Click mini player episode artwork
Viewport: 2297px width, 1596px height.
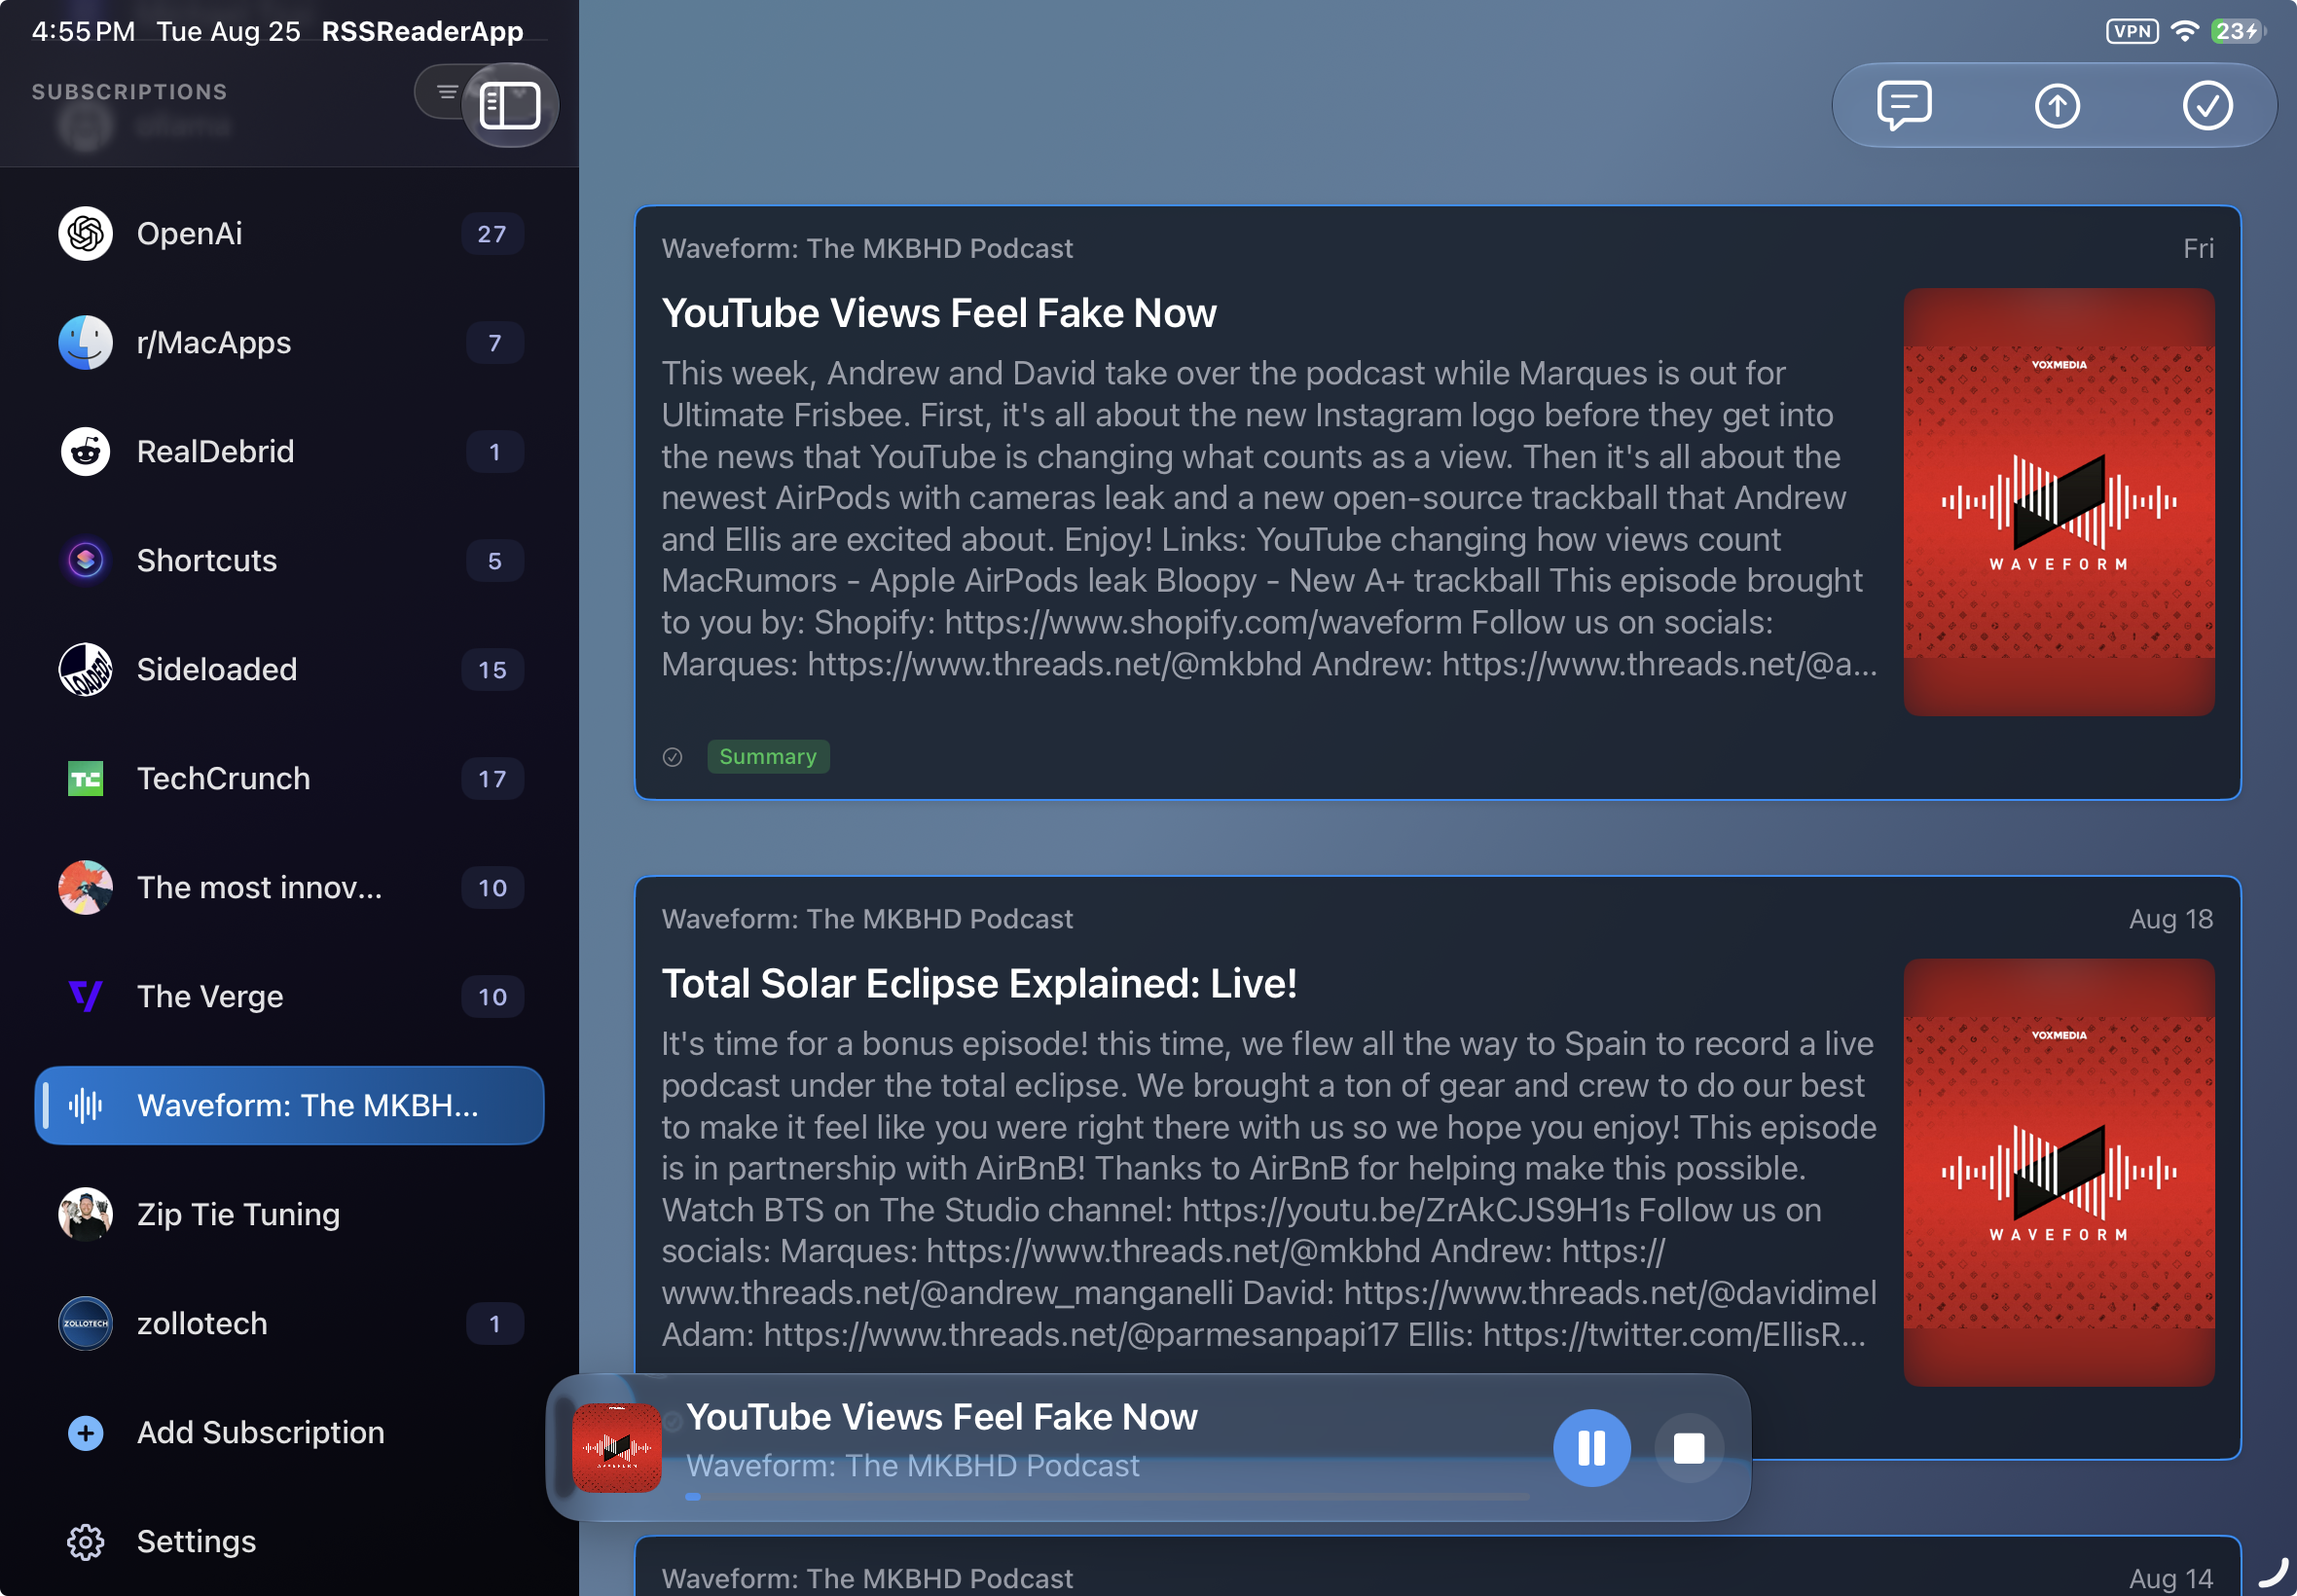coord(617,1448)
